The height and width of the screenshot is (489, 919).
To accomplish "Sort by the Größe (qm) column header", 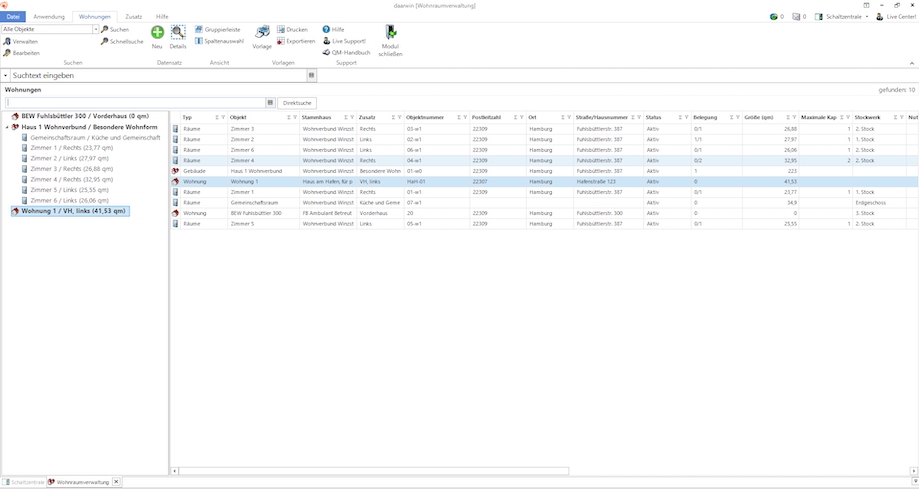I will point(759,117).
